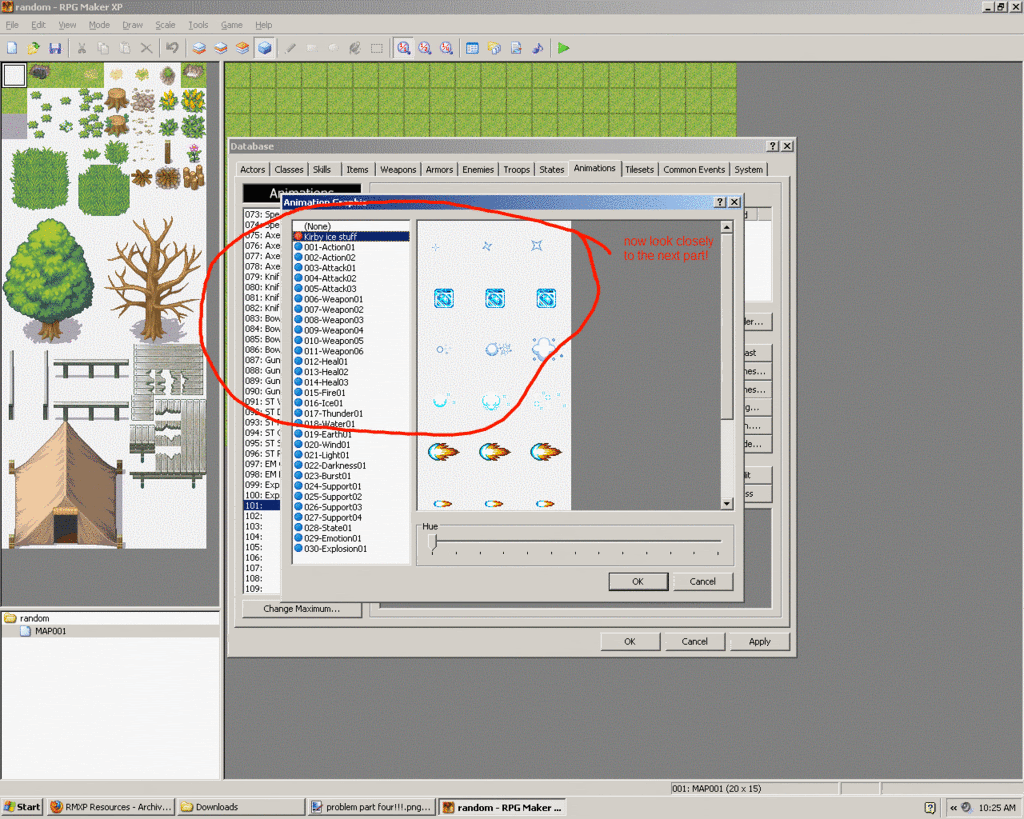The image size is (1024, 819).
Task: Select the Flood Fill tool
Action: pos(355,48)
